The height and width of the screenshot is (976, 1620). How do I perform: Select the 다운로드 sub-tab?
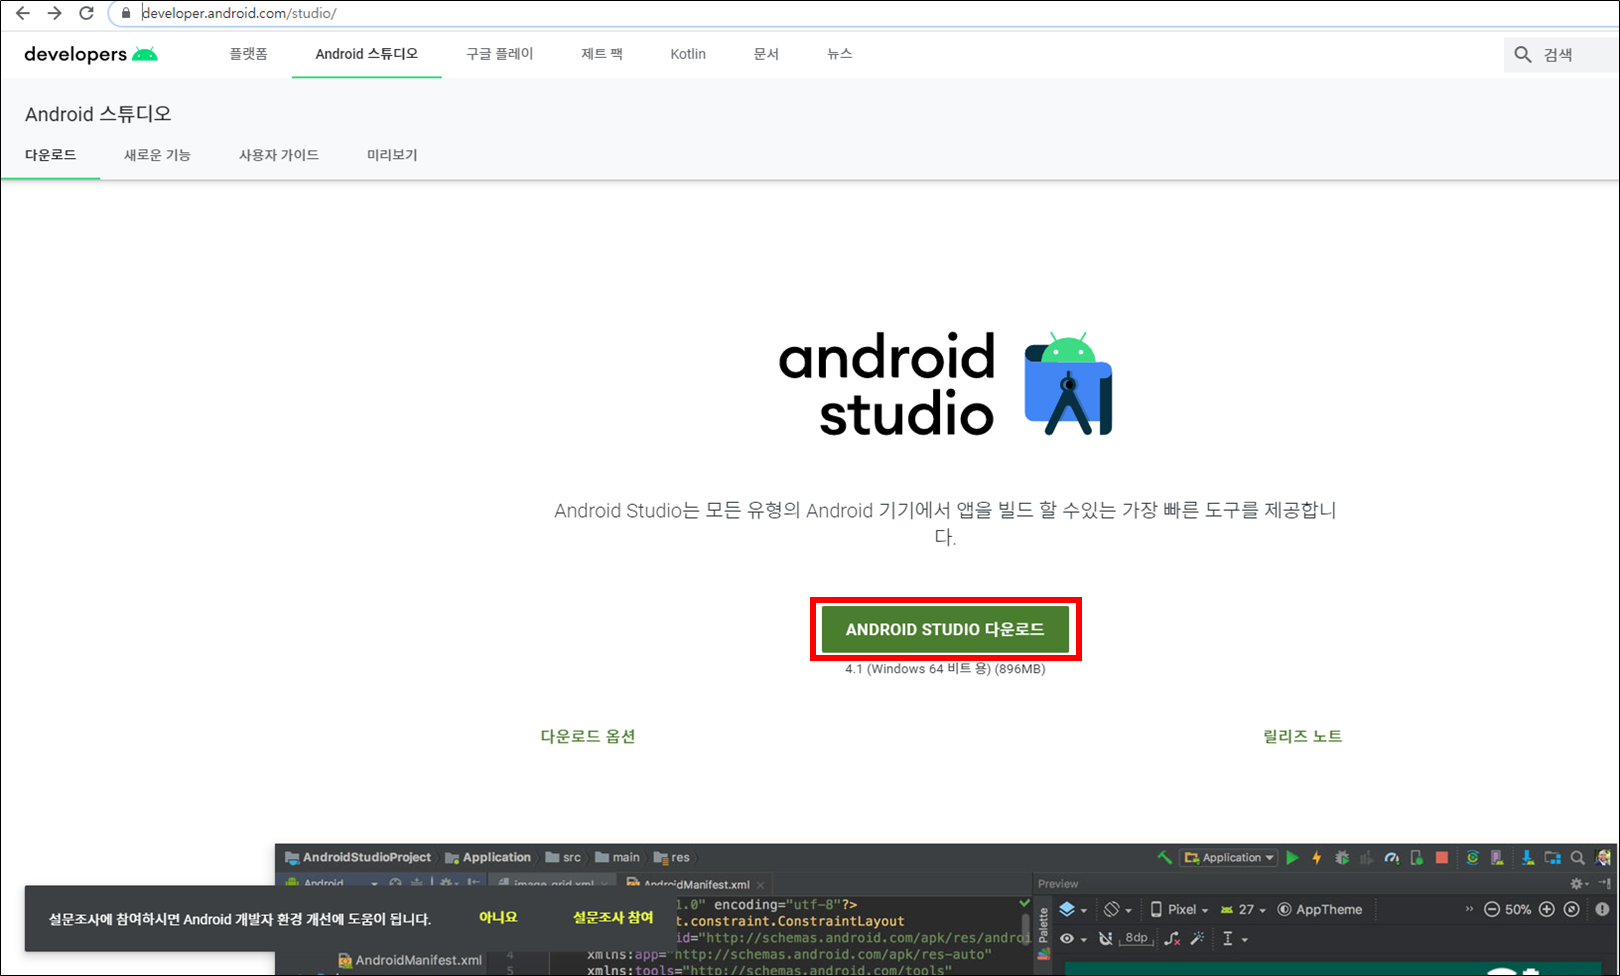[50, 155]
